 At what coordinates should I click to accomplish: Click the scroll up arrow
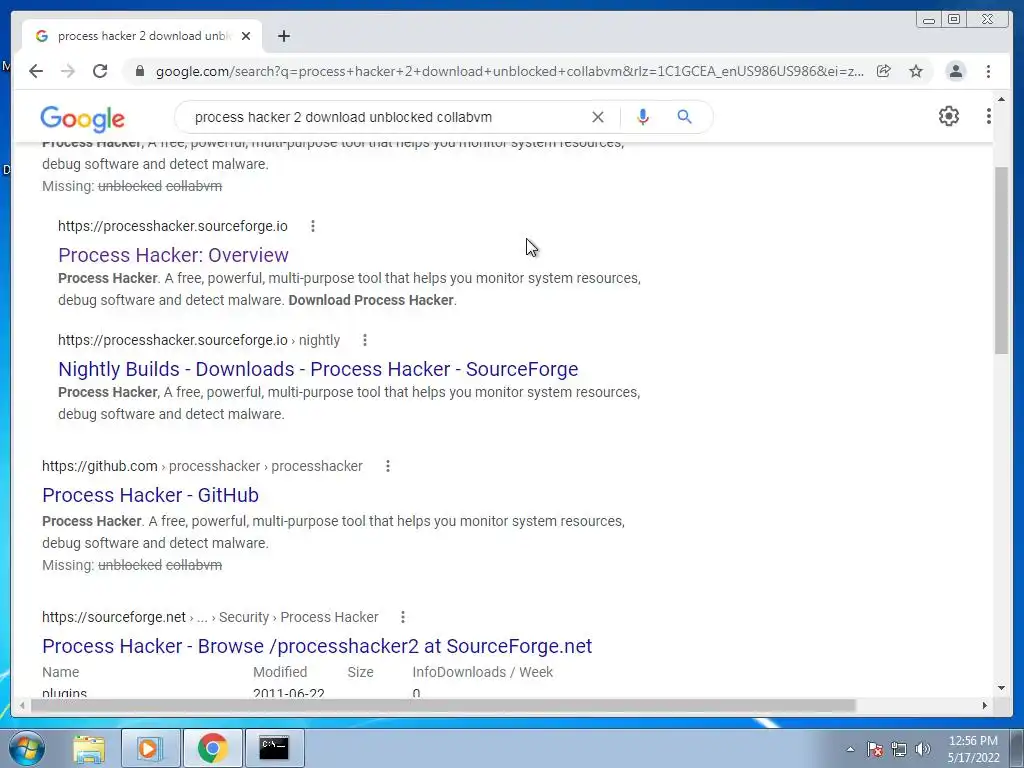pyautogui.click(x=1001, y=99)
